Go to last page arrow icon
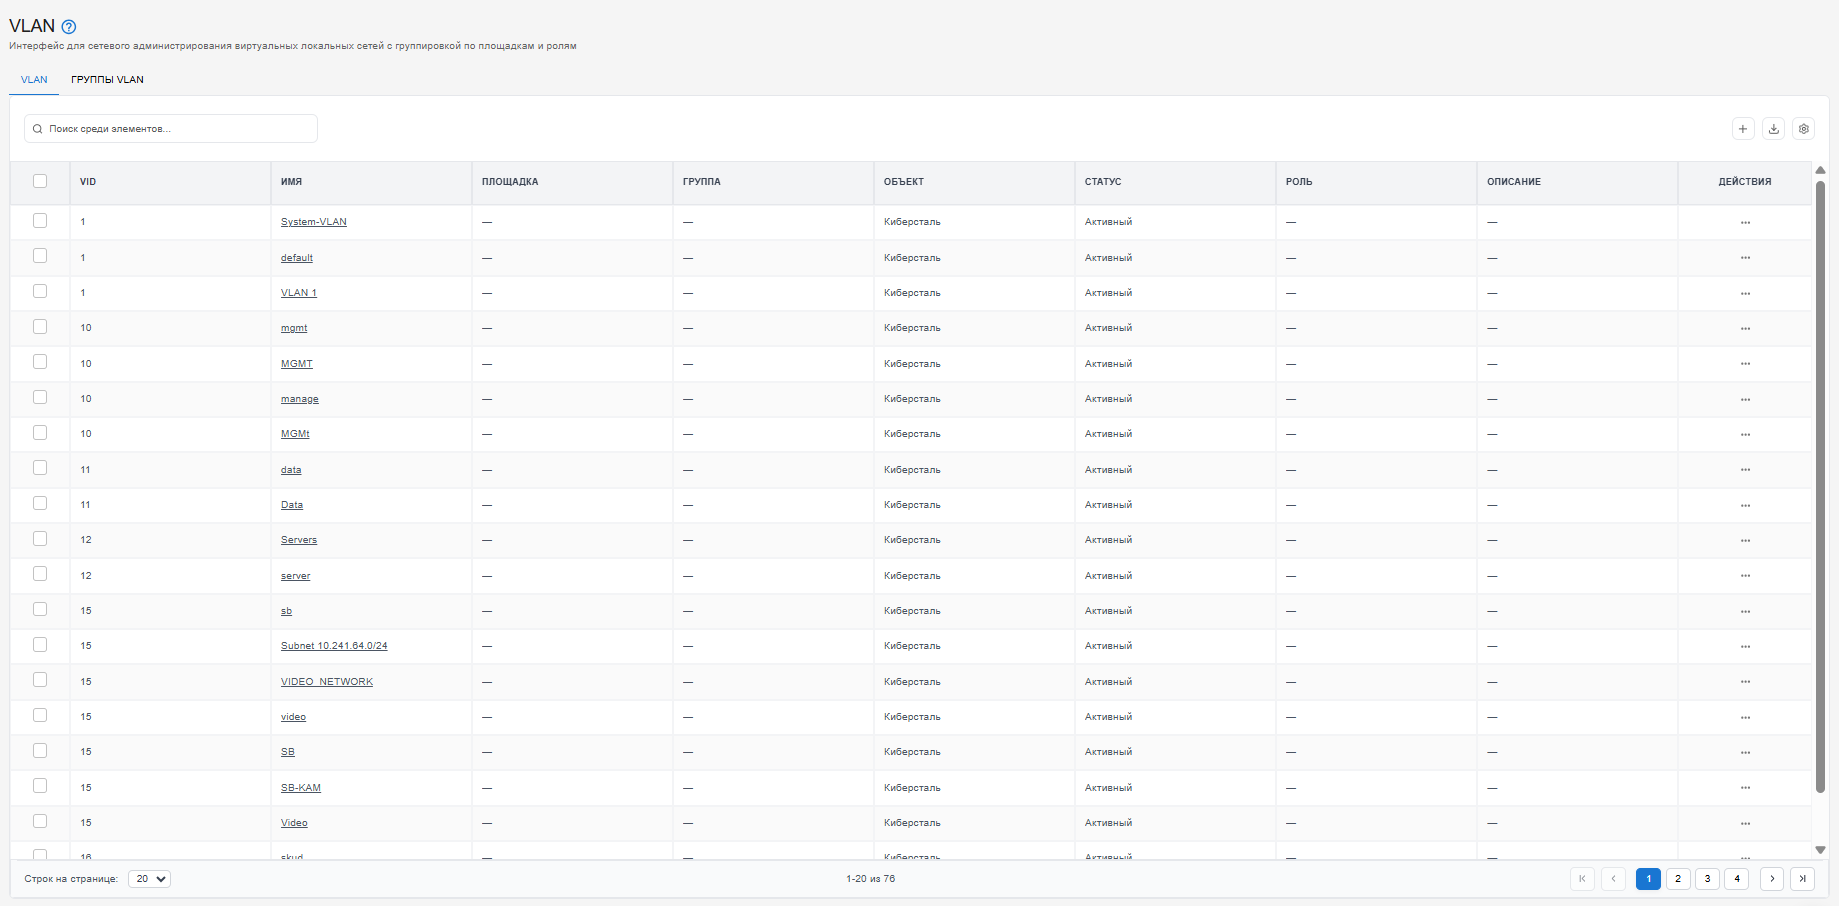 click(x=1802, y=879)
